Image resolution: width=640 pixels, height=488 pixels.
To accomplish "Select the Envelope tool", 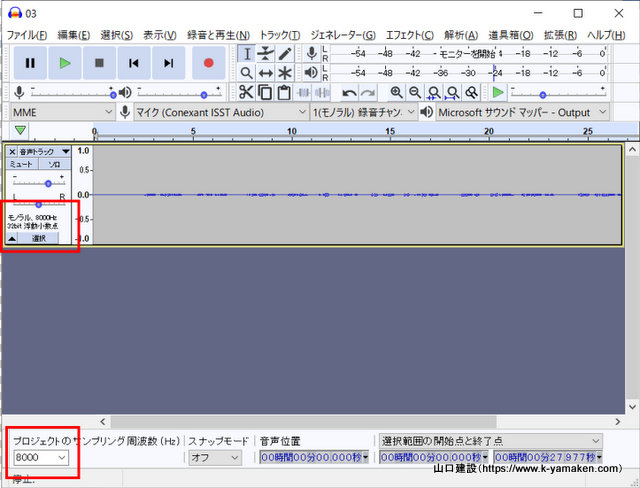I will coord(266,53).
